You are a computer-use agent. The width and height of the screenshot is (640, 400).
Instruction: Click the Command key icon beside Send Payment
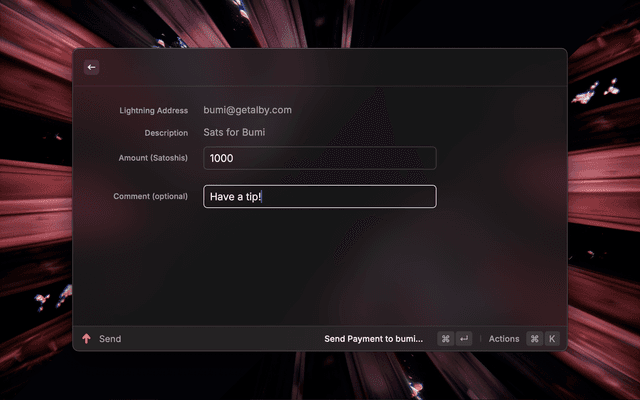(445, 339)
